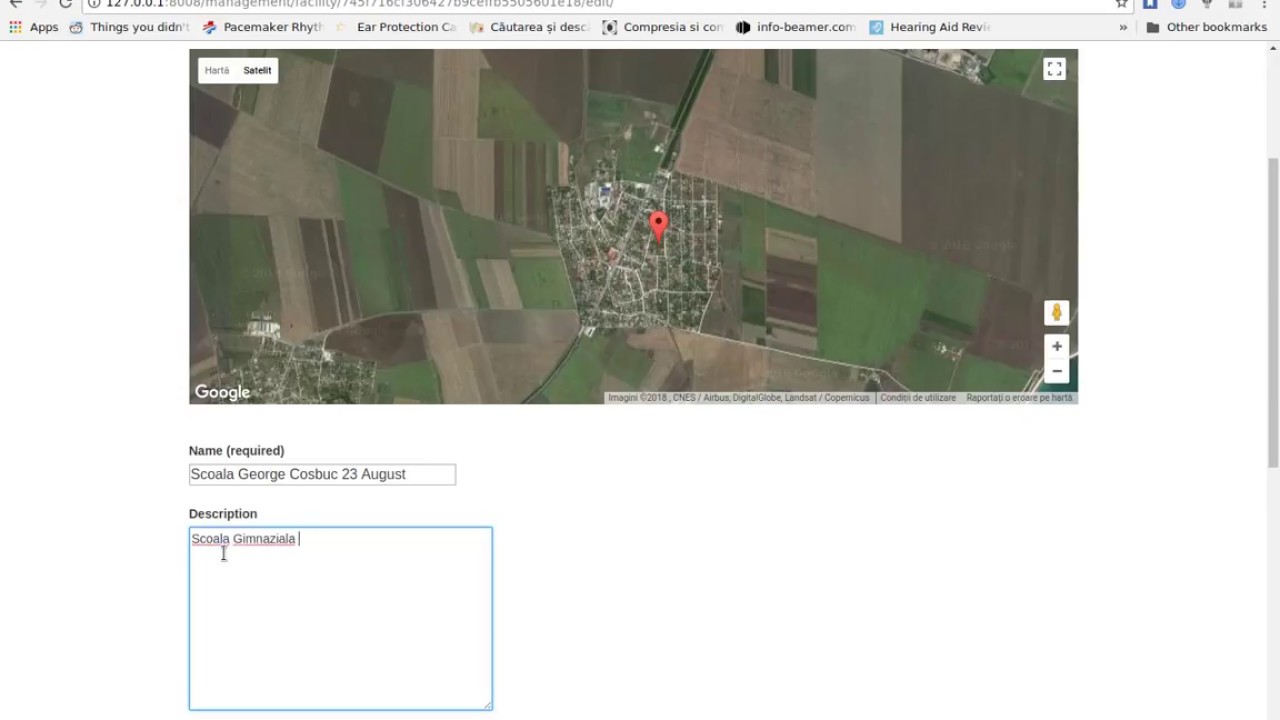Focus the Name (required) input field
Image resolution: width=1280 pixels, height=720 pixels.
(x=322, y=474)
